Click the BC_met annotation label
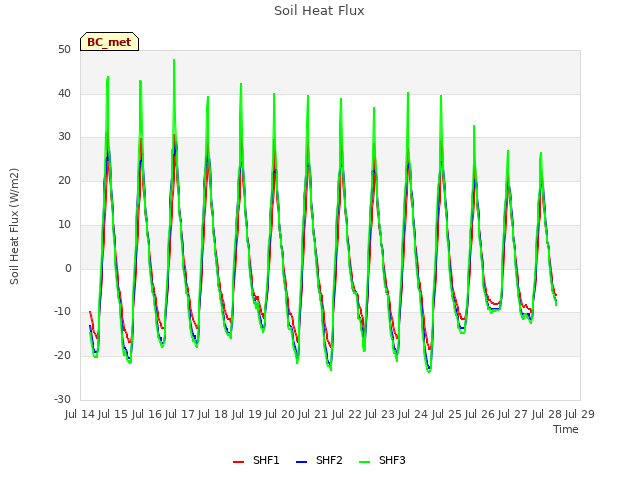640x480 pixels. coord(109,42)
